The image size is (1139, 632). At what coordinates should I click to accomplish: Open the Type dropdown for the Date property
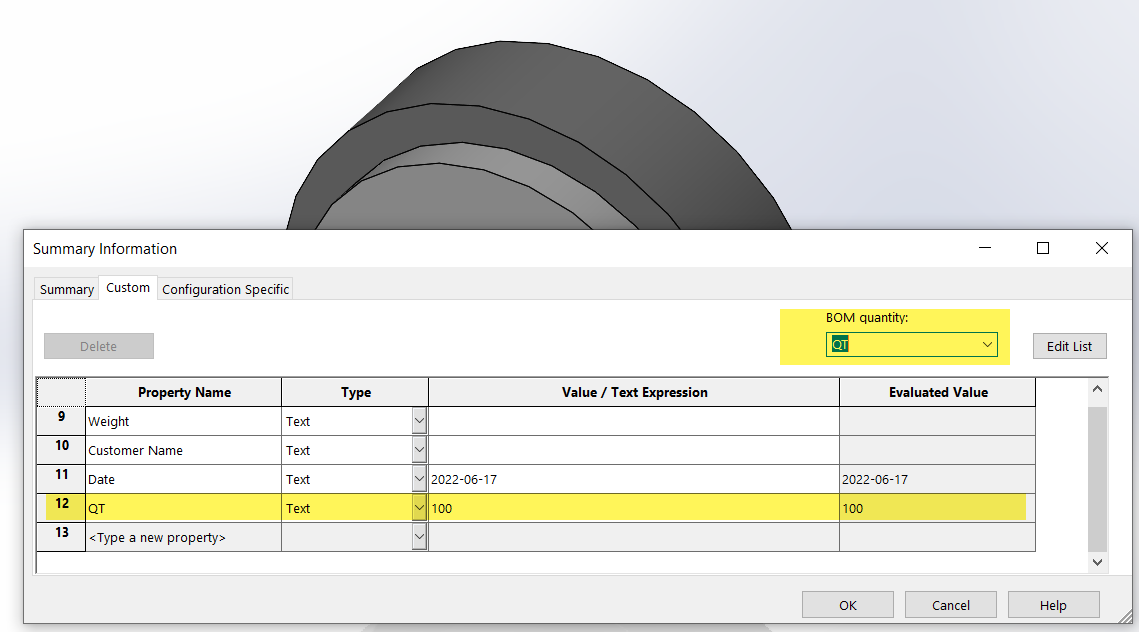419,478
